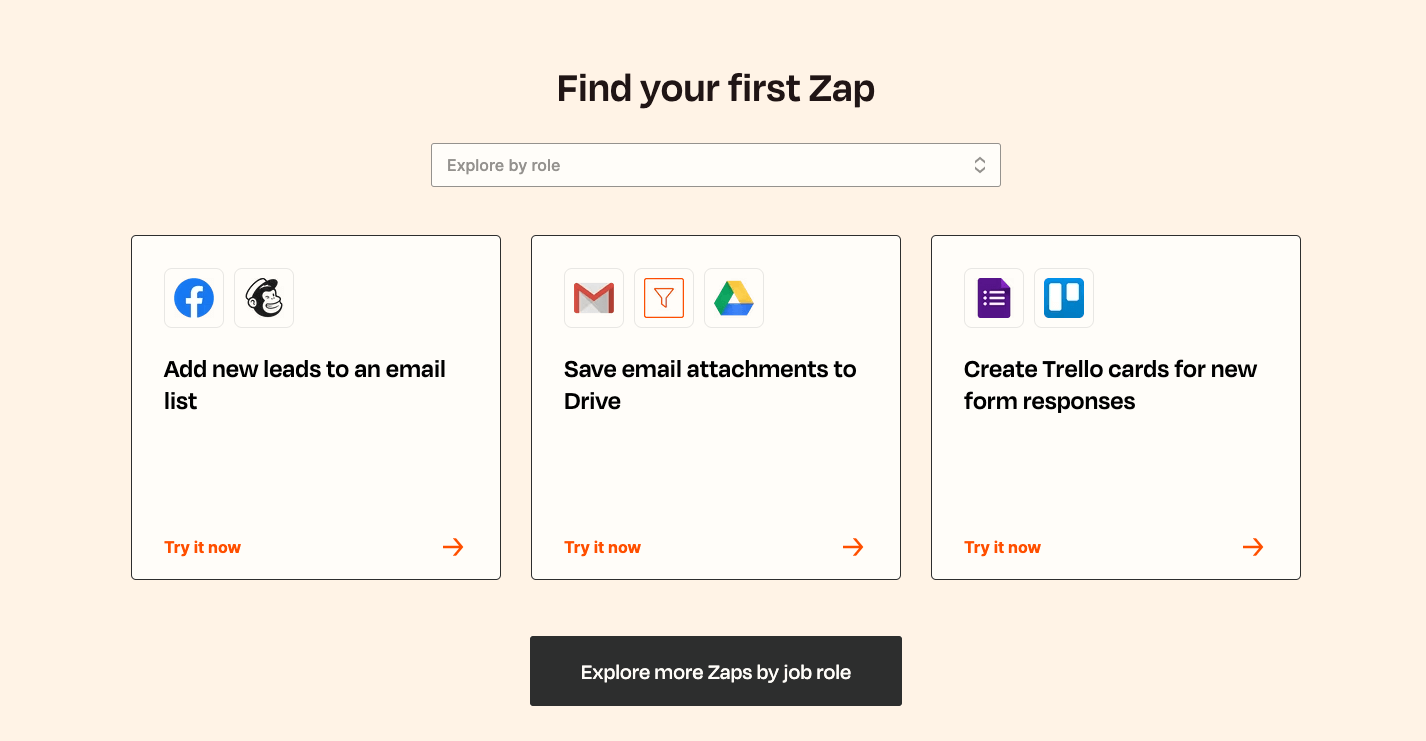Click the Facebook app icon
This screenshot has height=741, width=1426.
click(194, 297)
